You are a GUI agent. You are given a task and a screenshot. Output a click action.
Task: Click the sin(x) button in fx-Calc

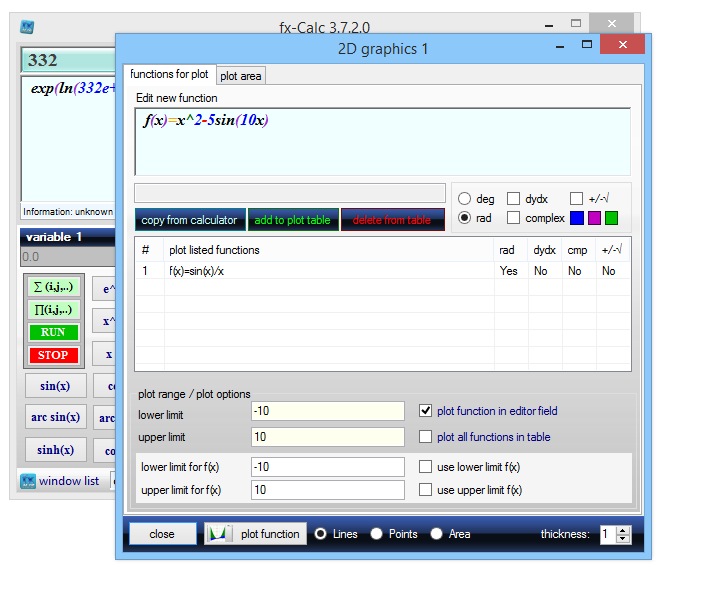(x=55, y=386)
